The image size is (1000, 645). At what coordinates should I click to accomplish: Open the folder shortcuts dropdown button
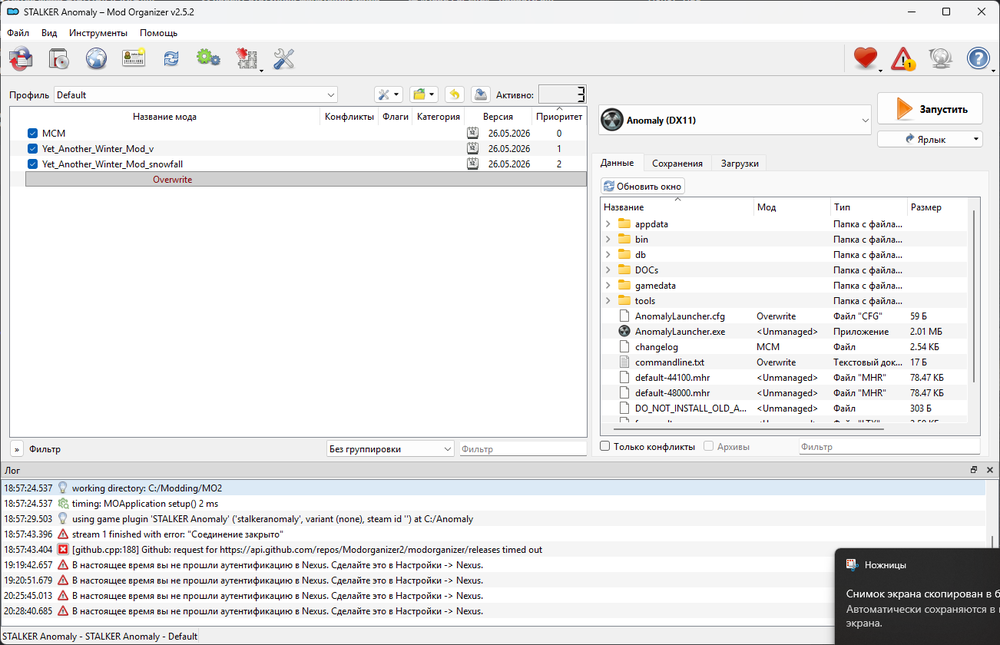(x=423, y=94)
